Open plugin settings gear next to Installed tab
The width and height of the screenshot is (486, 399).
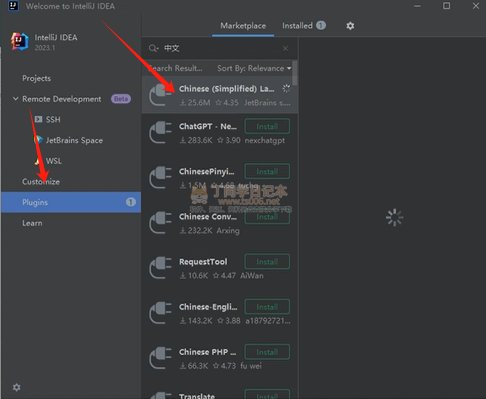tap(350, 26)
